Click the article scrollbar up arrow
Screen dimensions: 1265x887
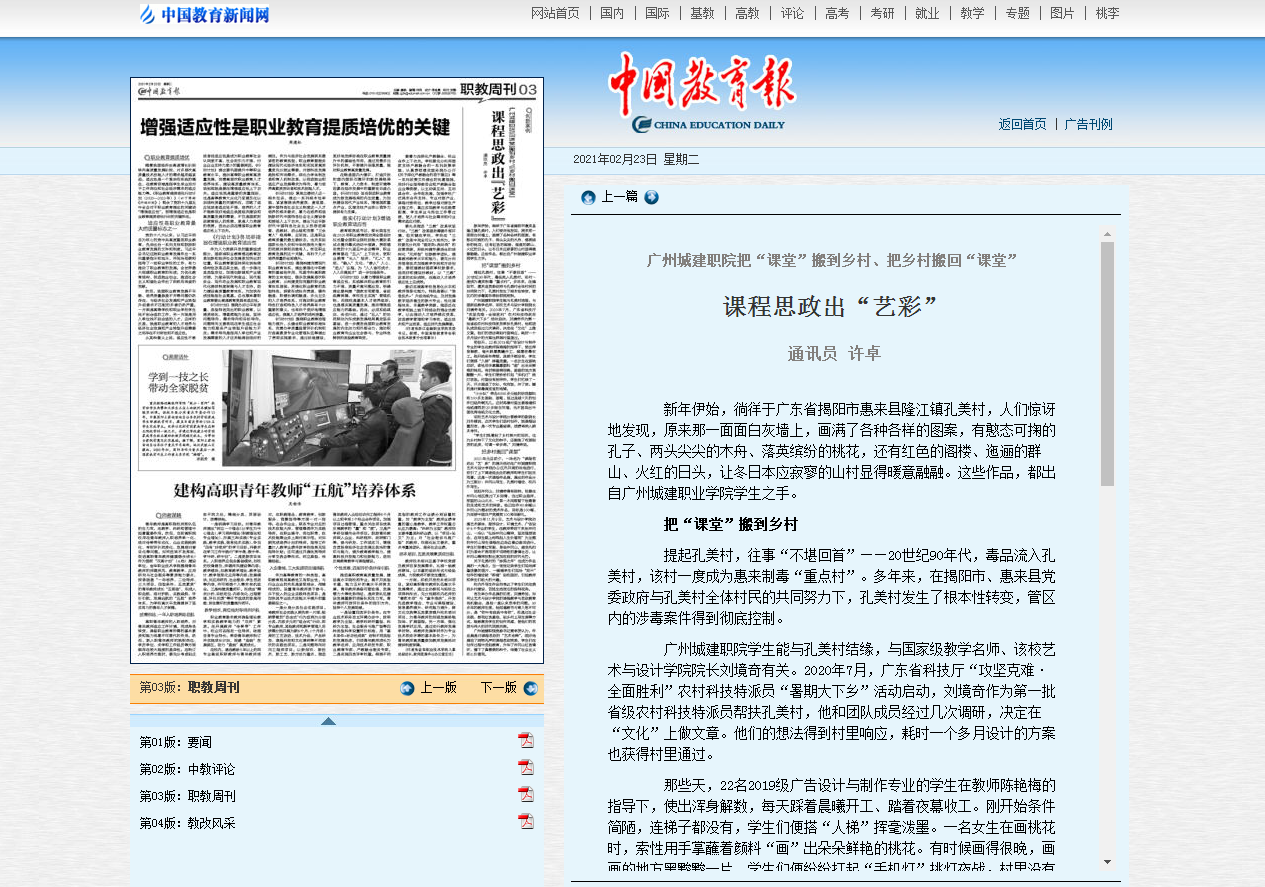[x=1107, y=235]
